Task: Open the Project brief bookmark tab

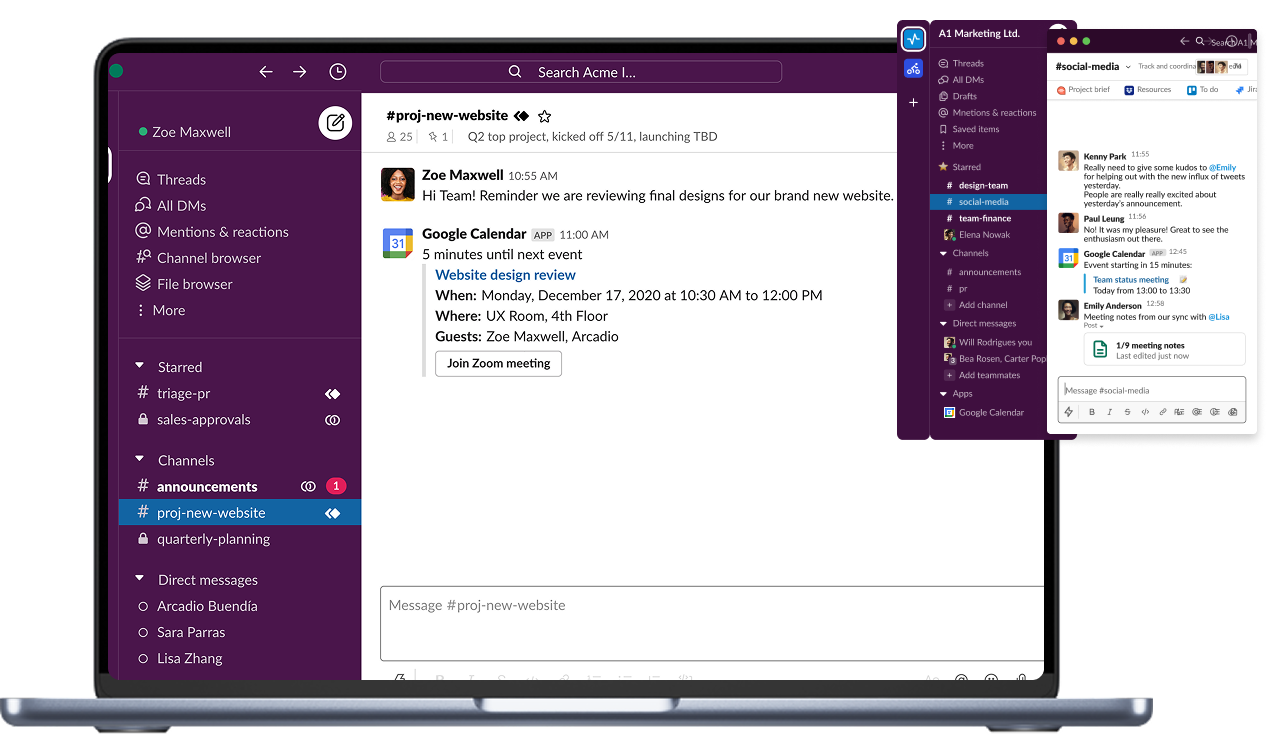Action: coord(1084,90)
